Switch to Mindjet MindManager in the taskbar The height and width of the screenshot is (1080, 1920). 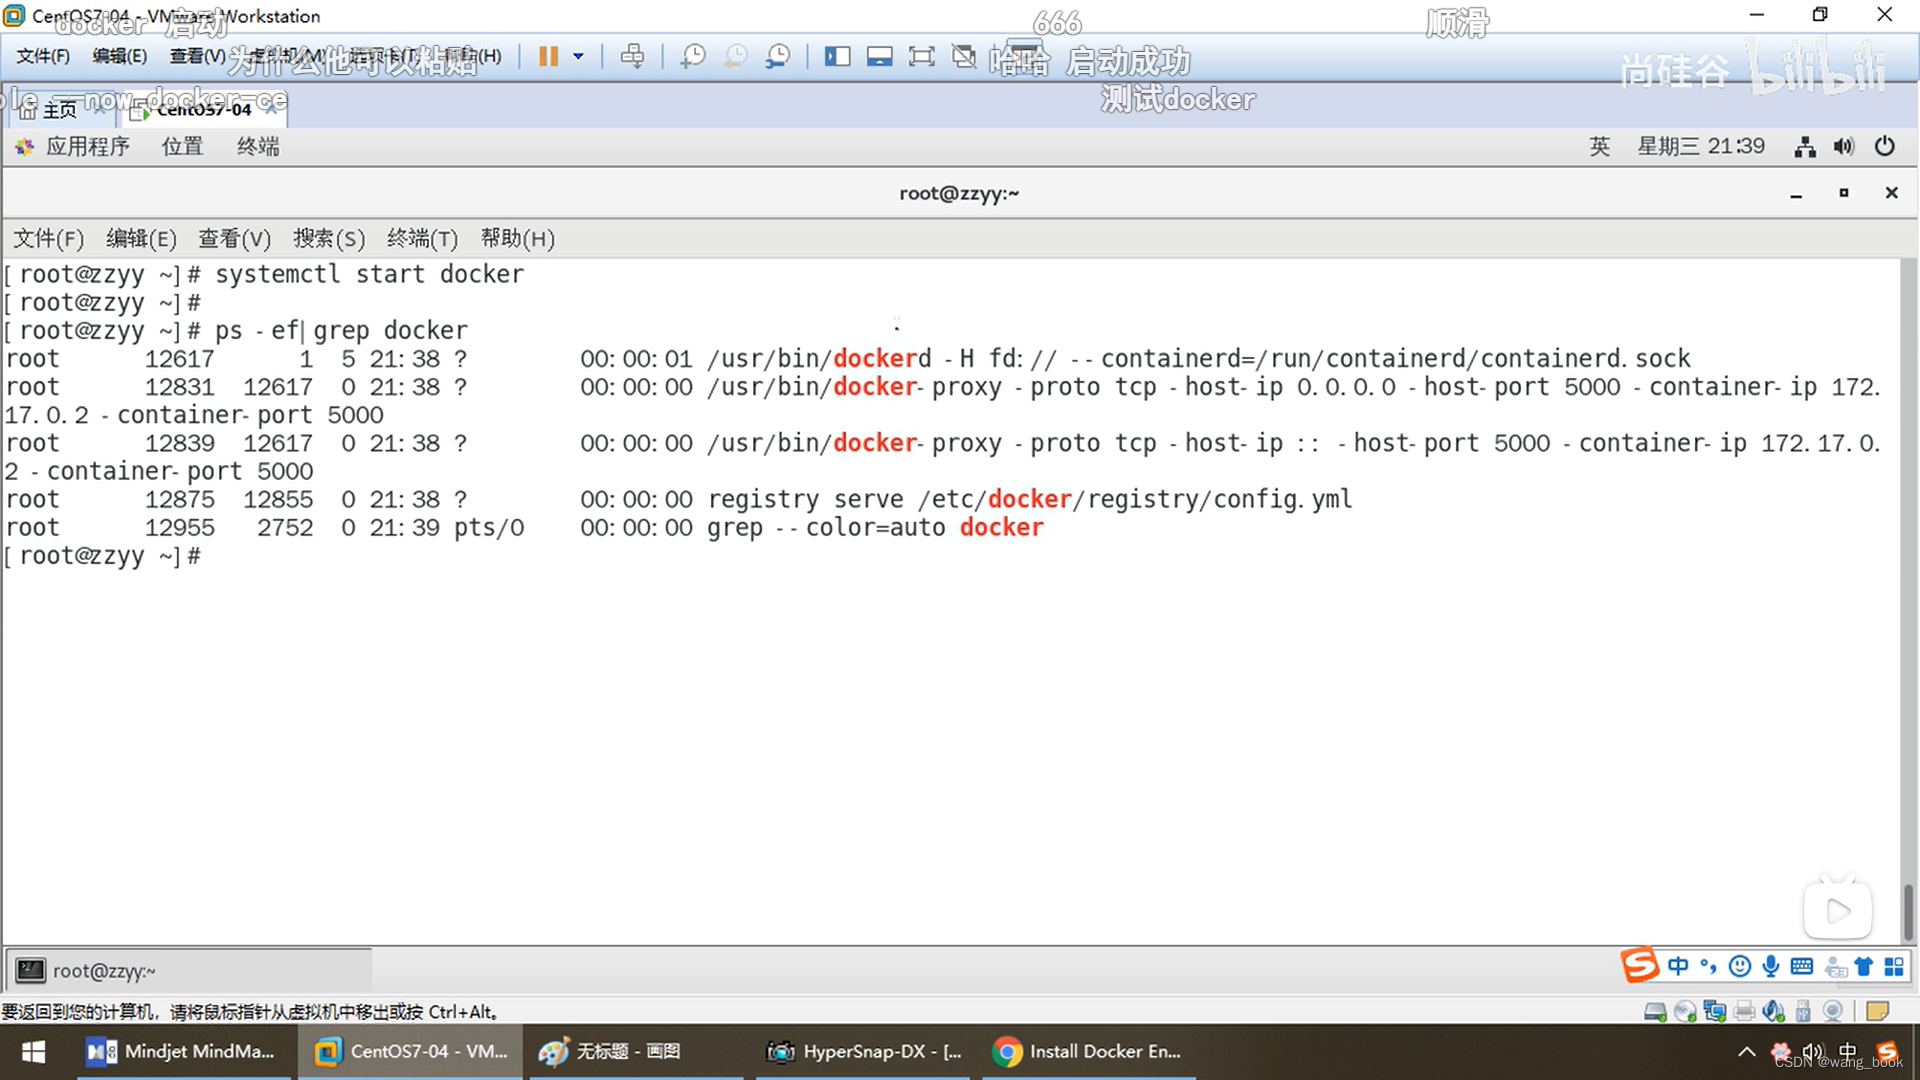pos(186,1052)
